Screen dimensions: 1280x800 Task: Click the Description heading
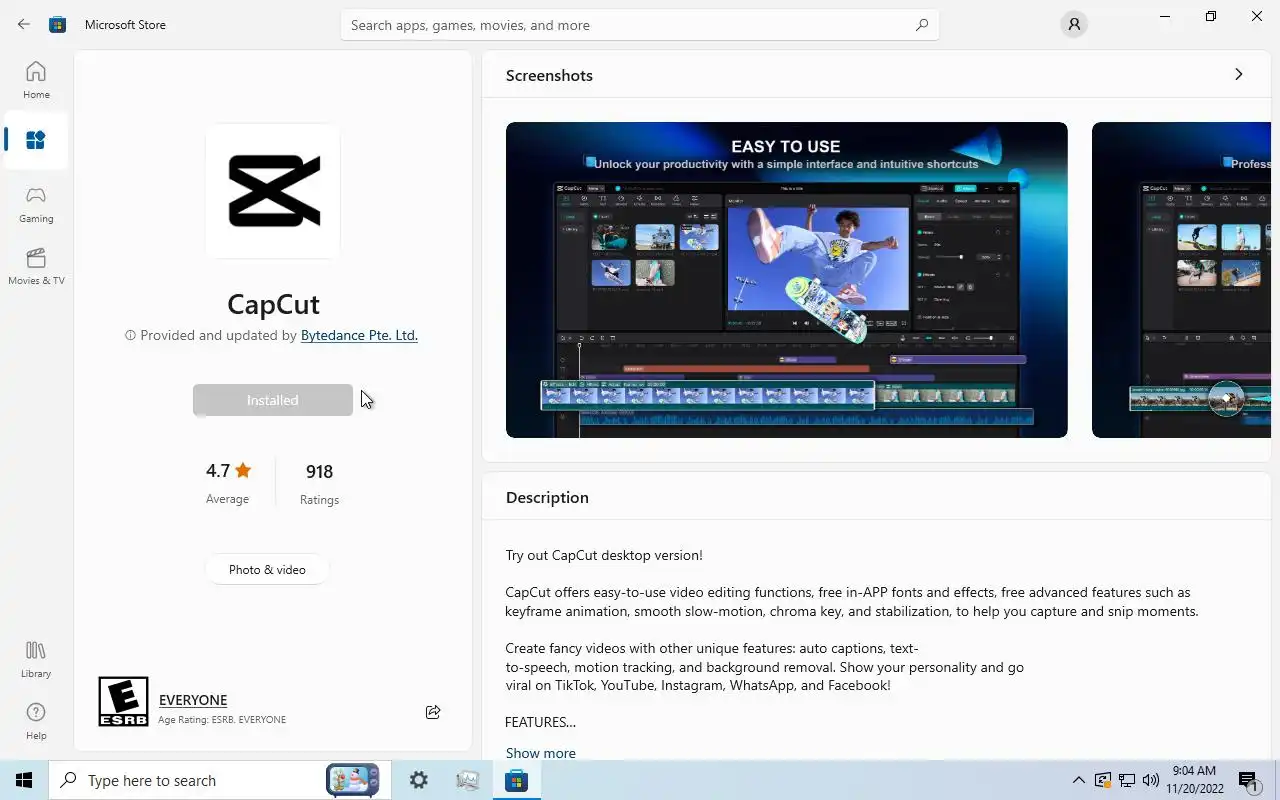click(x=547, y=497)
